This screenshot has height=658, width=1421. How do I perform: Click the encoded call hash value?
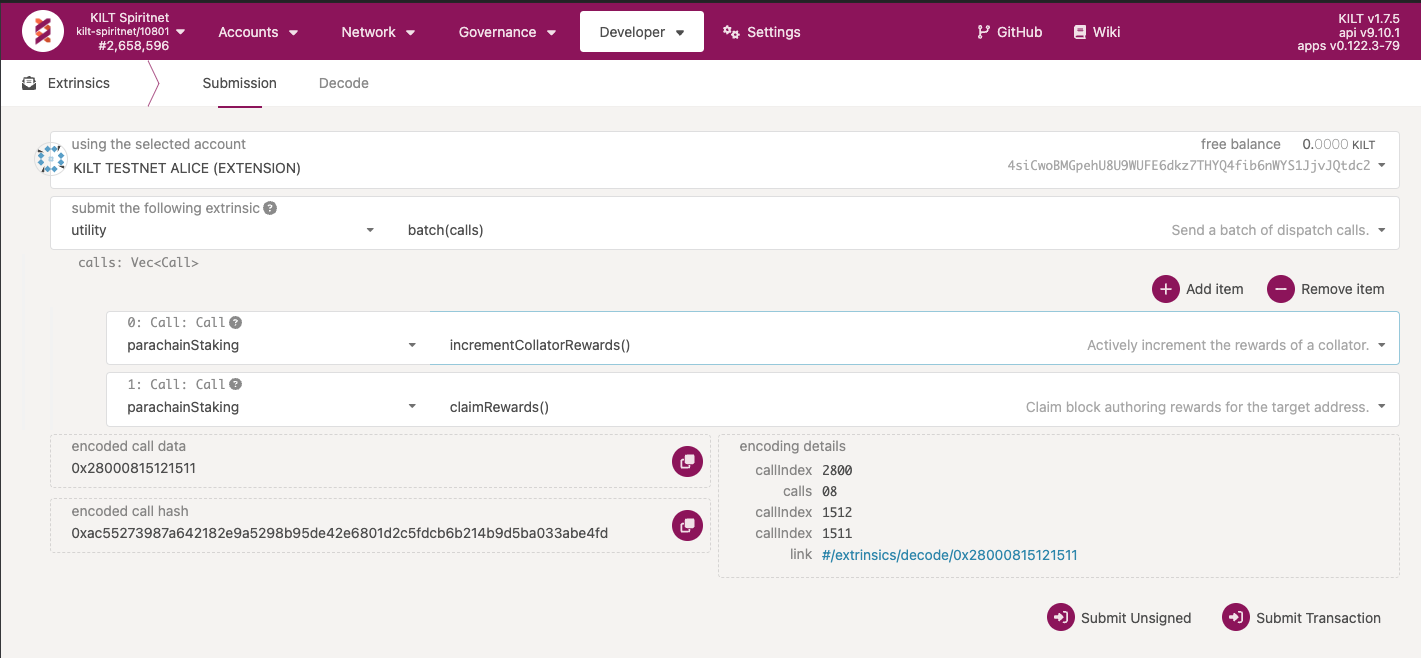340,533
